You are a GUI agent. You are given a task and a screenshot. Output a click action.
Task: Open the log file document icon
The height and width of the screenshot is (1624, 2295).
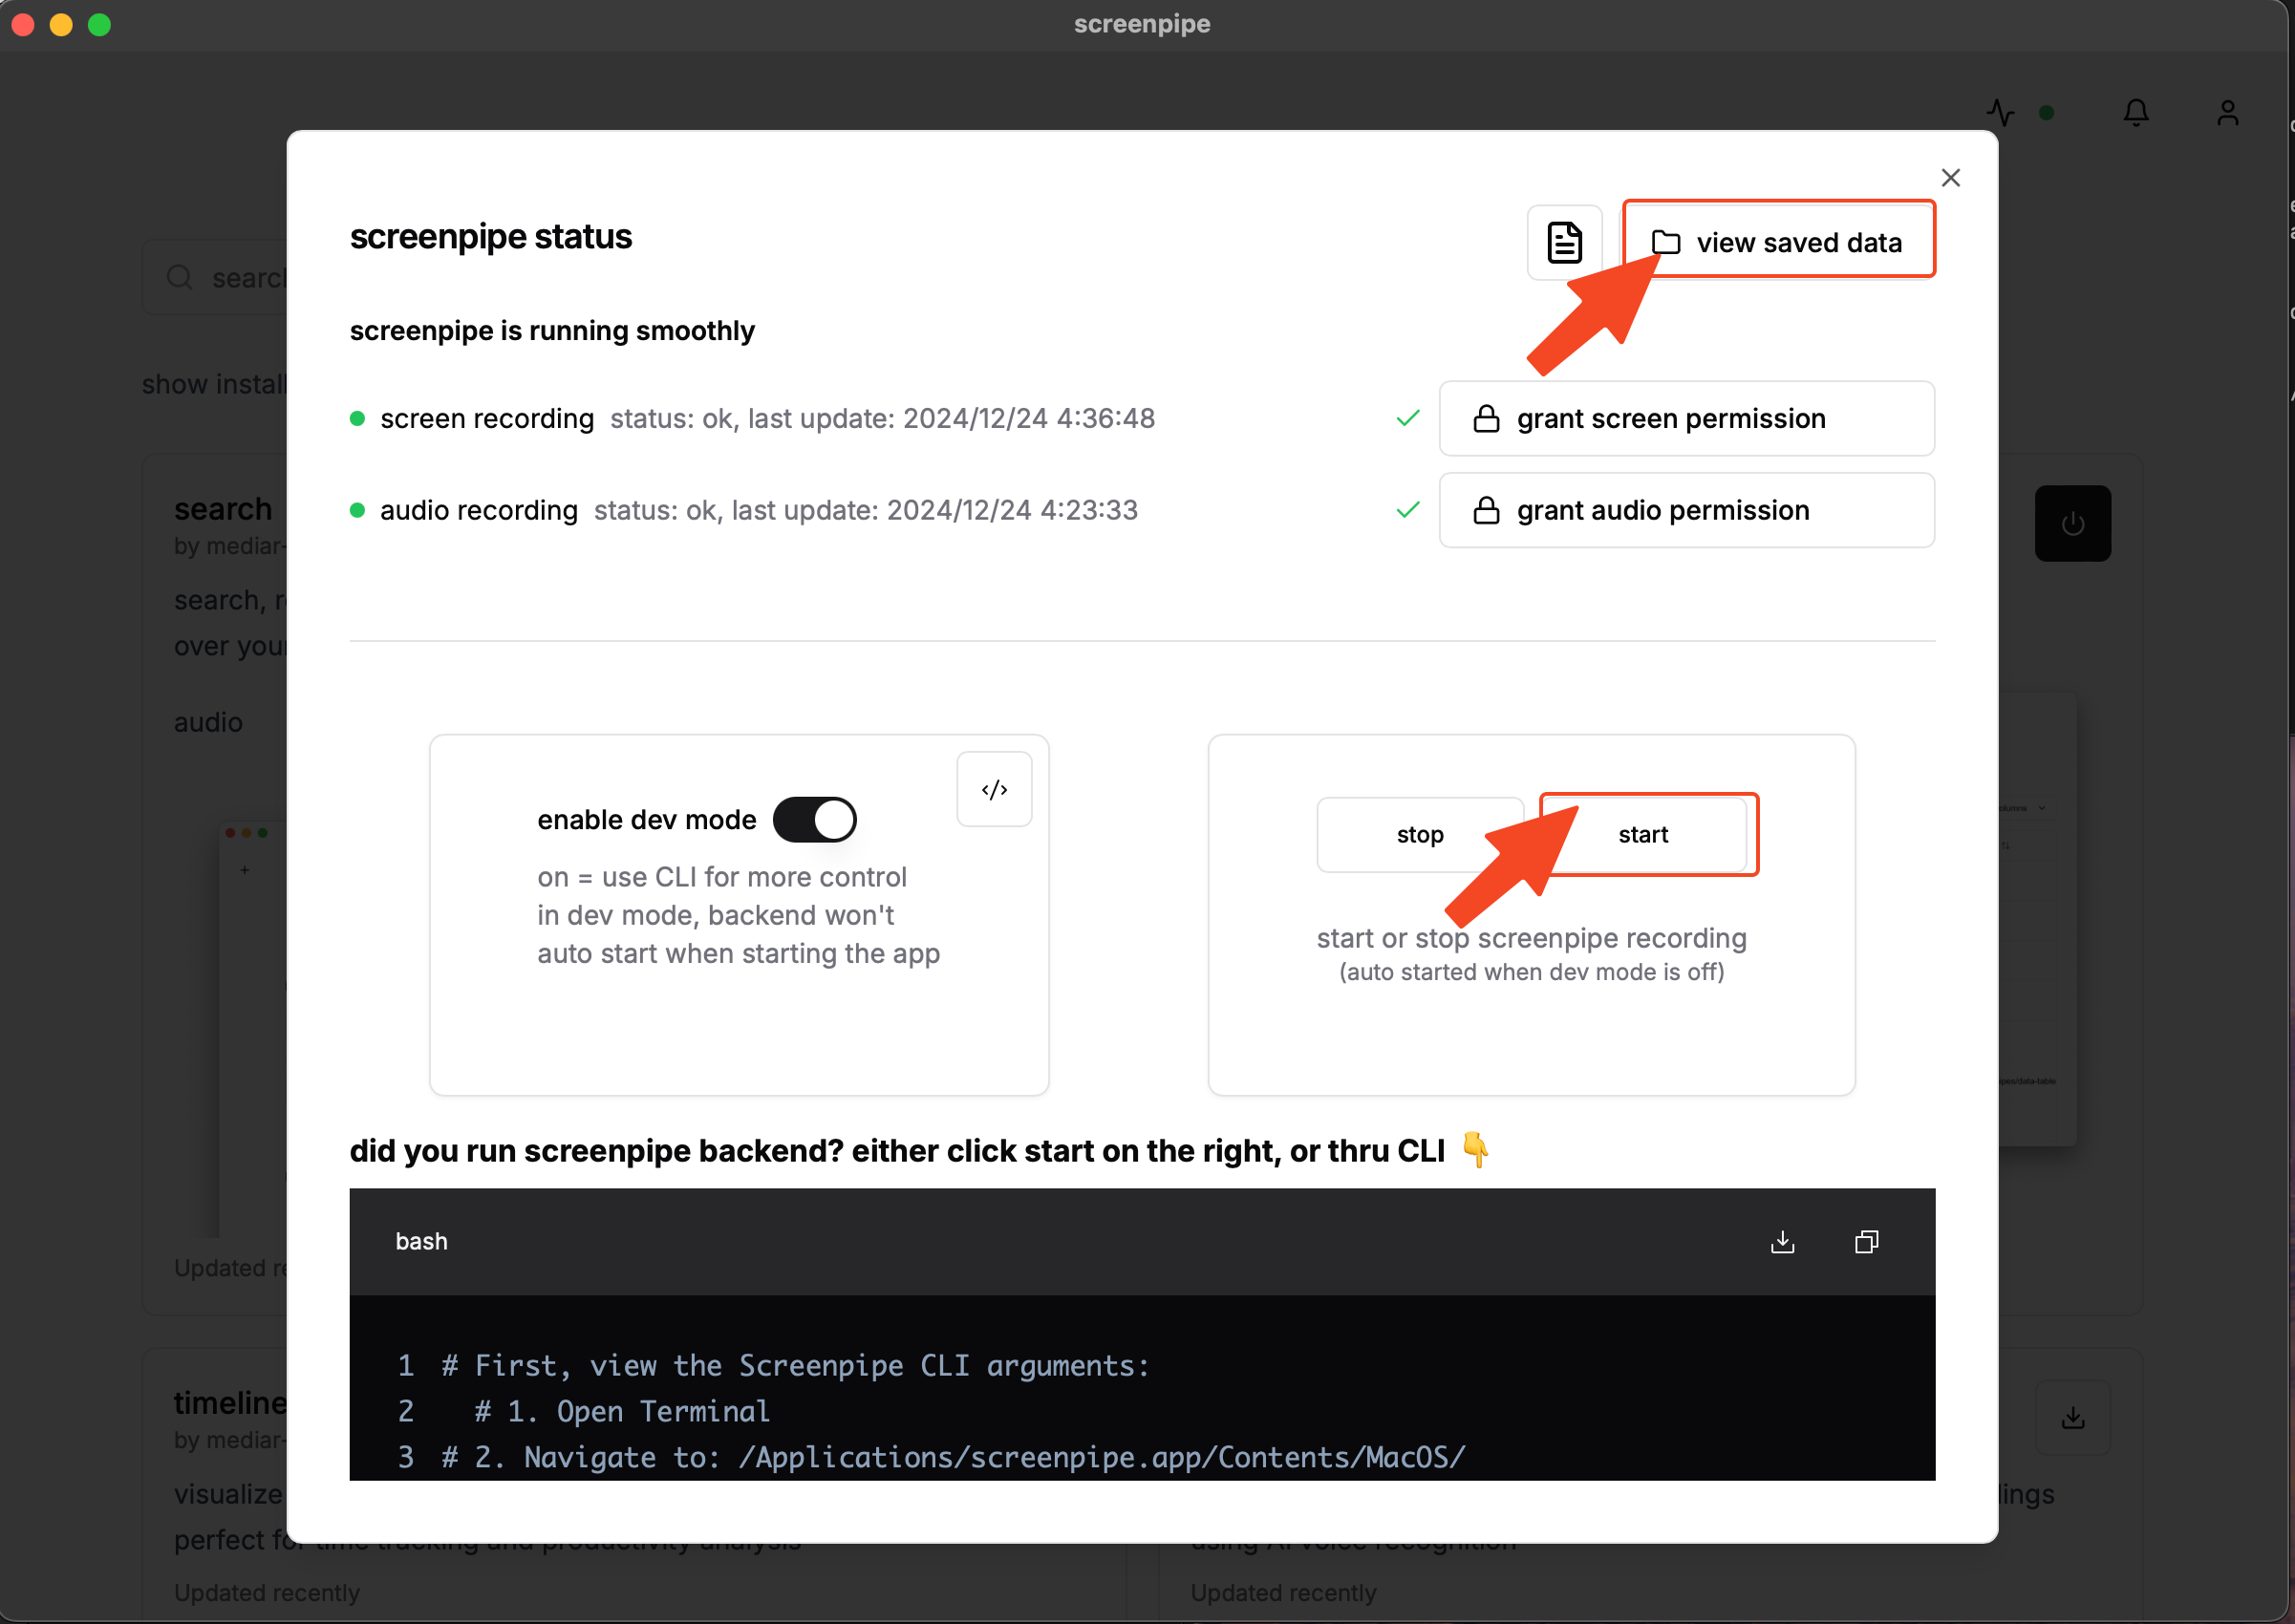point(1564,243)
